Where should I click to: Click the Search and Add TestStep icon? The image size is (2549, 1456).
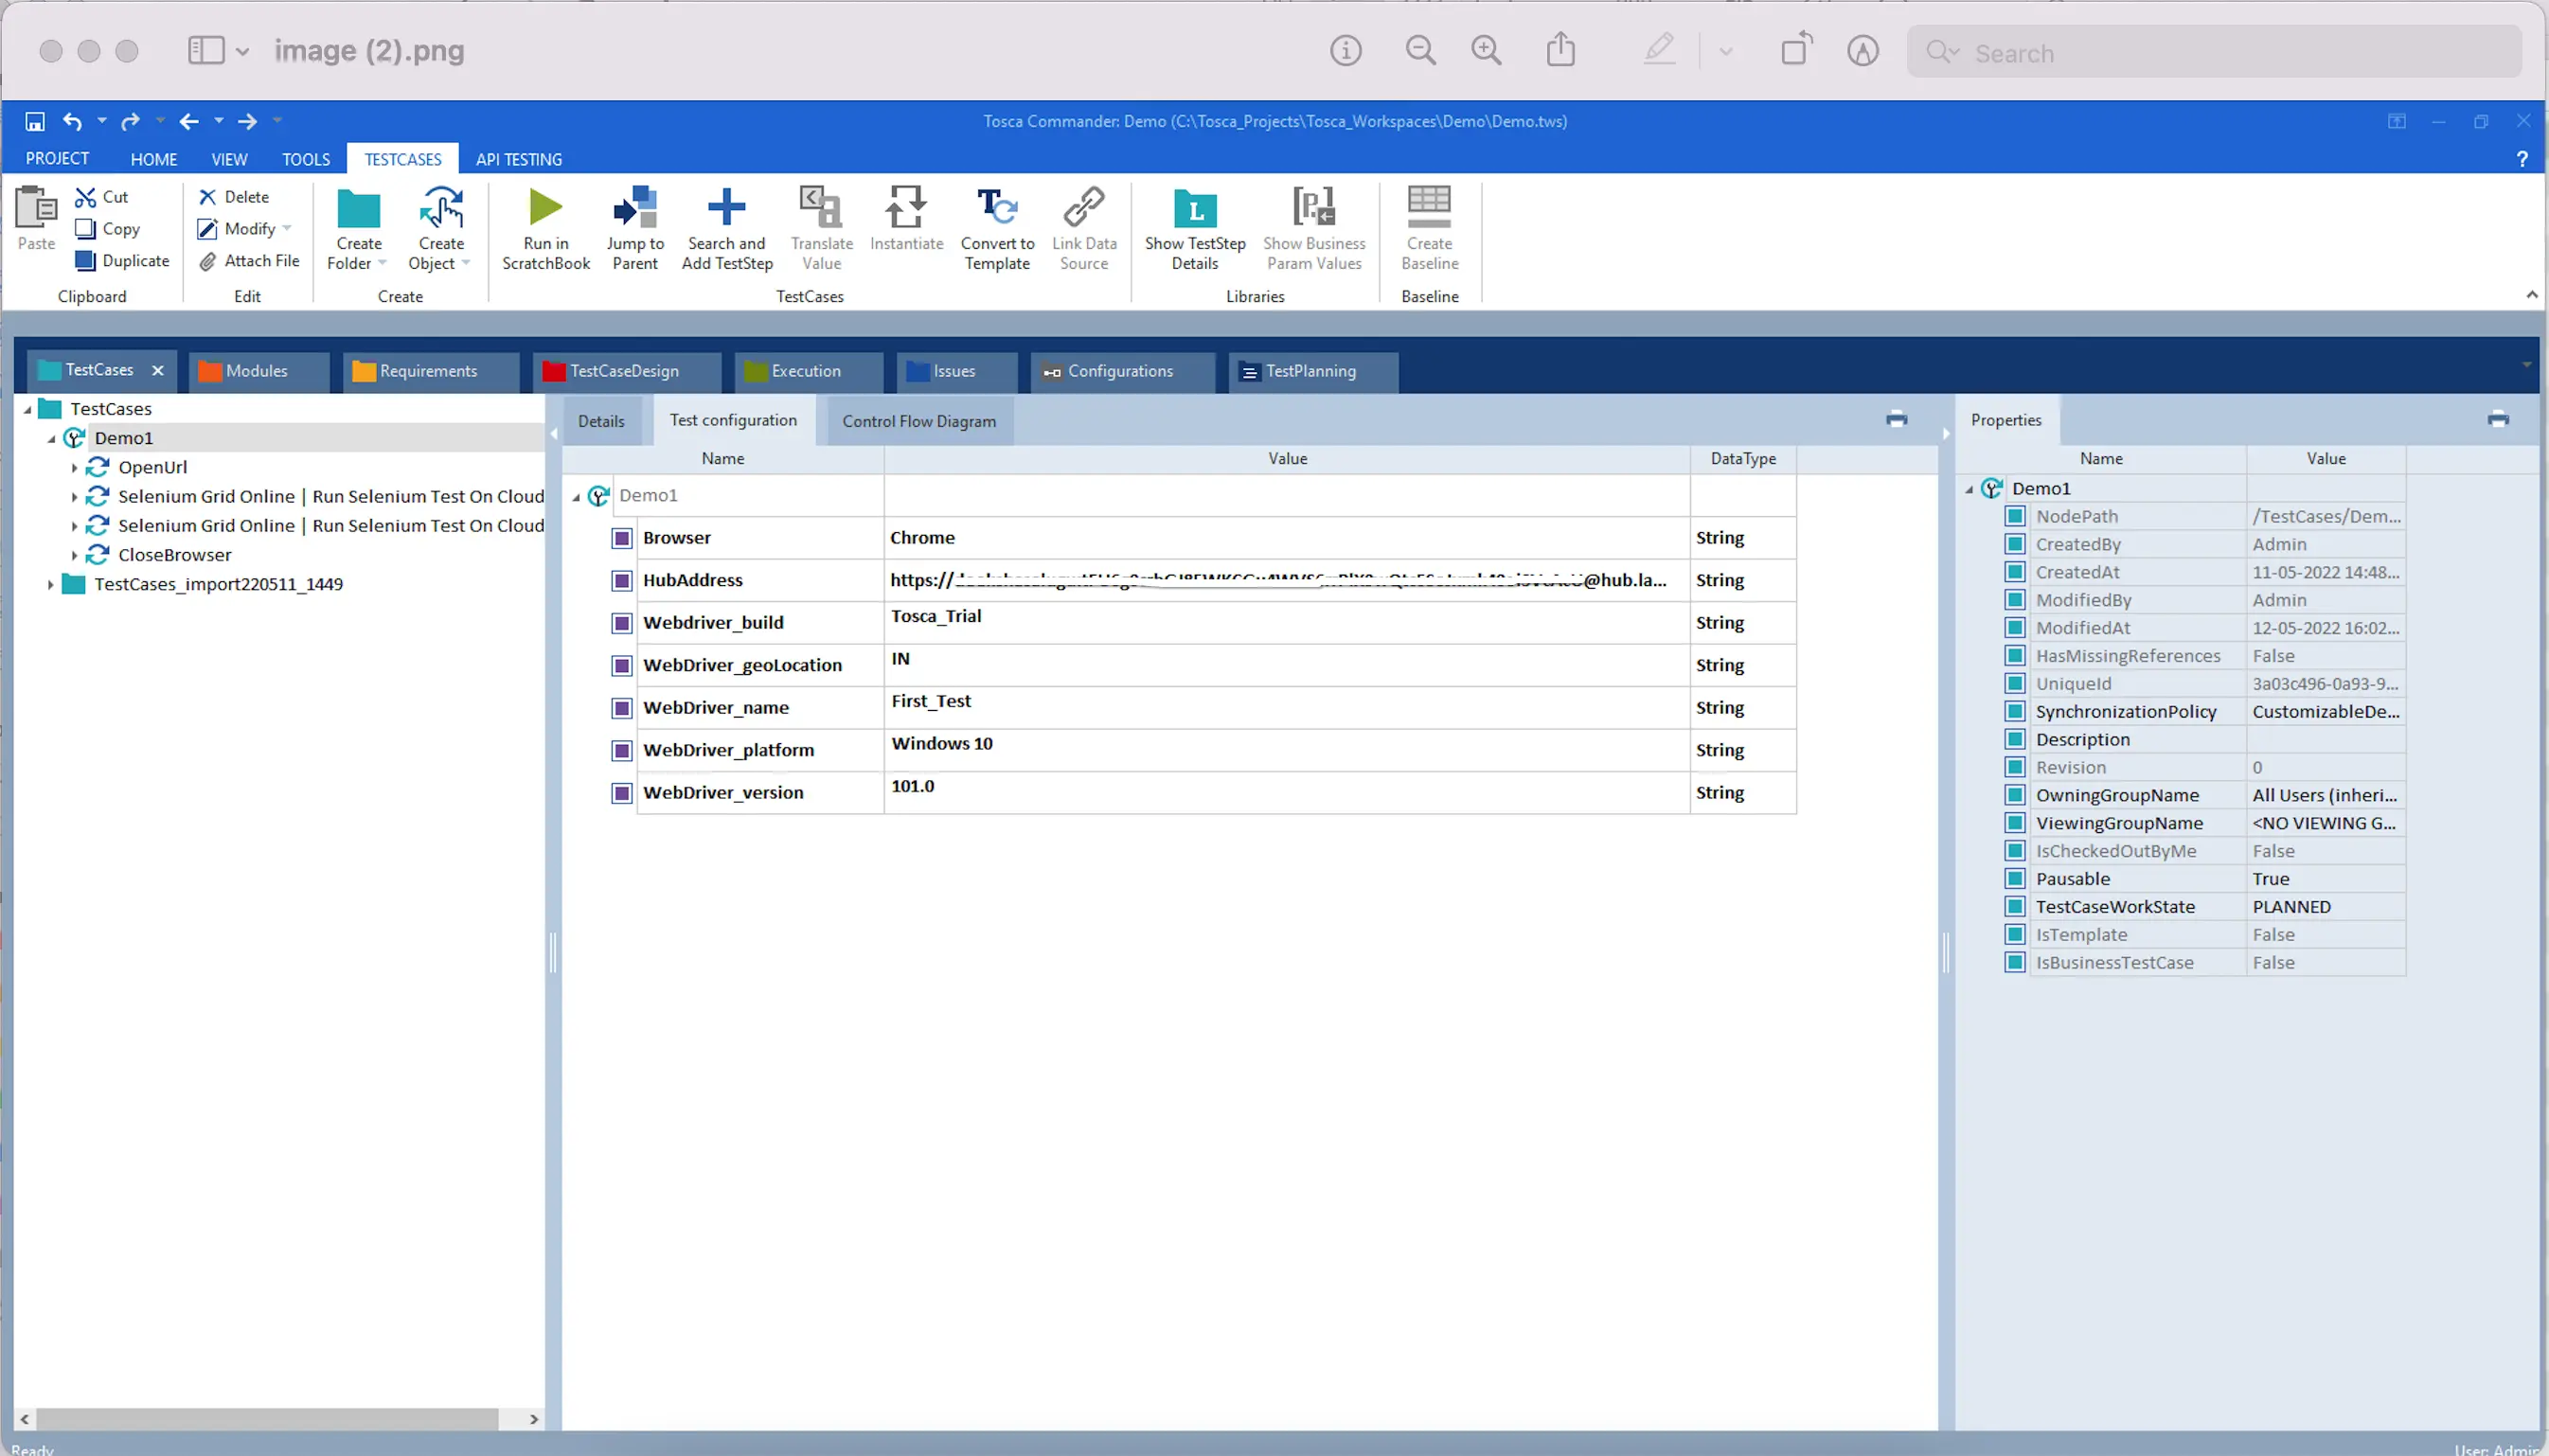pos(726,208)
